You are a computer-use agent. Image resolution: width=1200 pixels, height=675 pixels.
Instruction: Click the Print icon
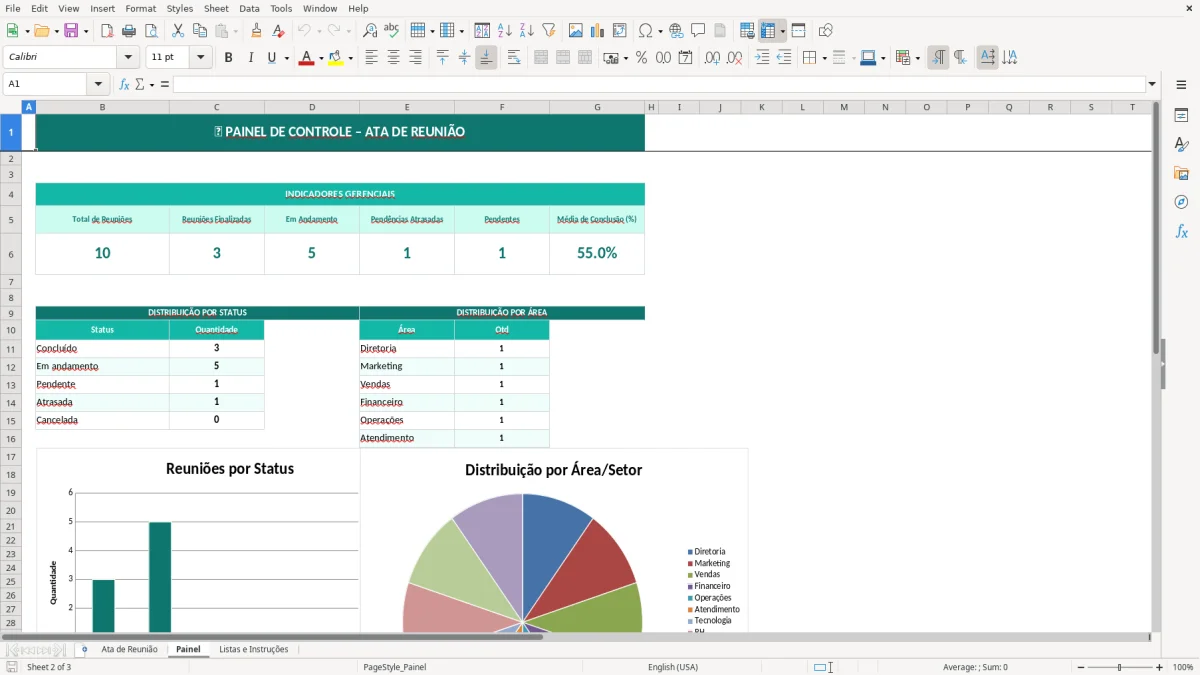[x=129, y=31]
